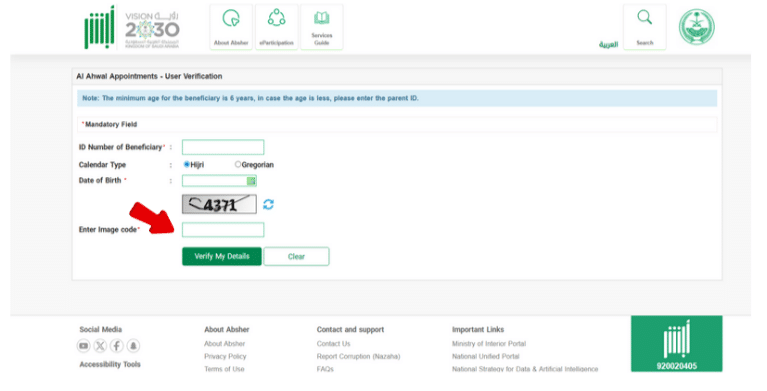
Task: Open the FAQs footer link
Action: [325, 369]
